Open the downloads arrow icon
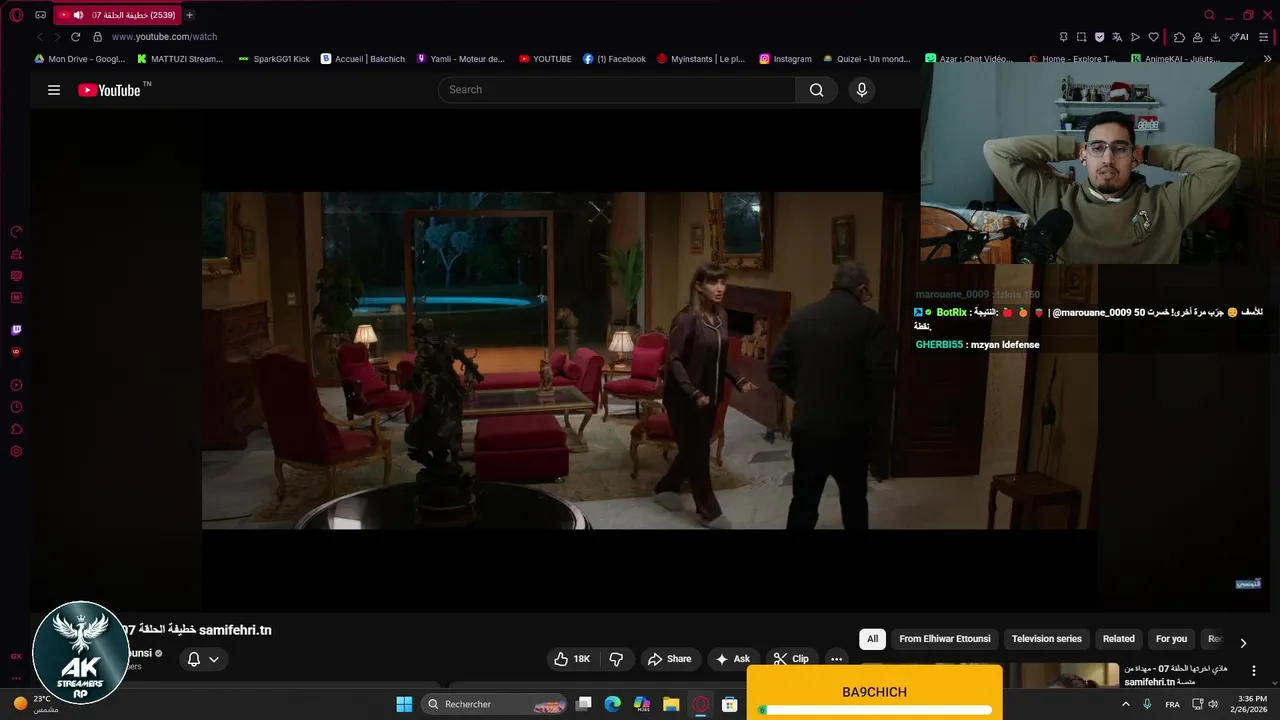 [1215, 37]
